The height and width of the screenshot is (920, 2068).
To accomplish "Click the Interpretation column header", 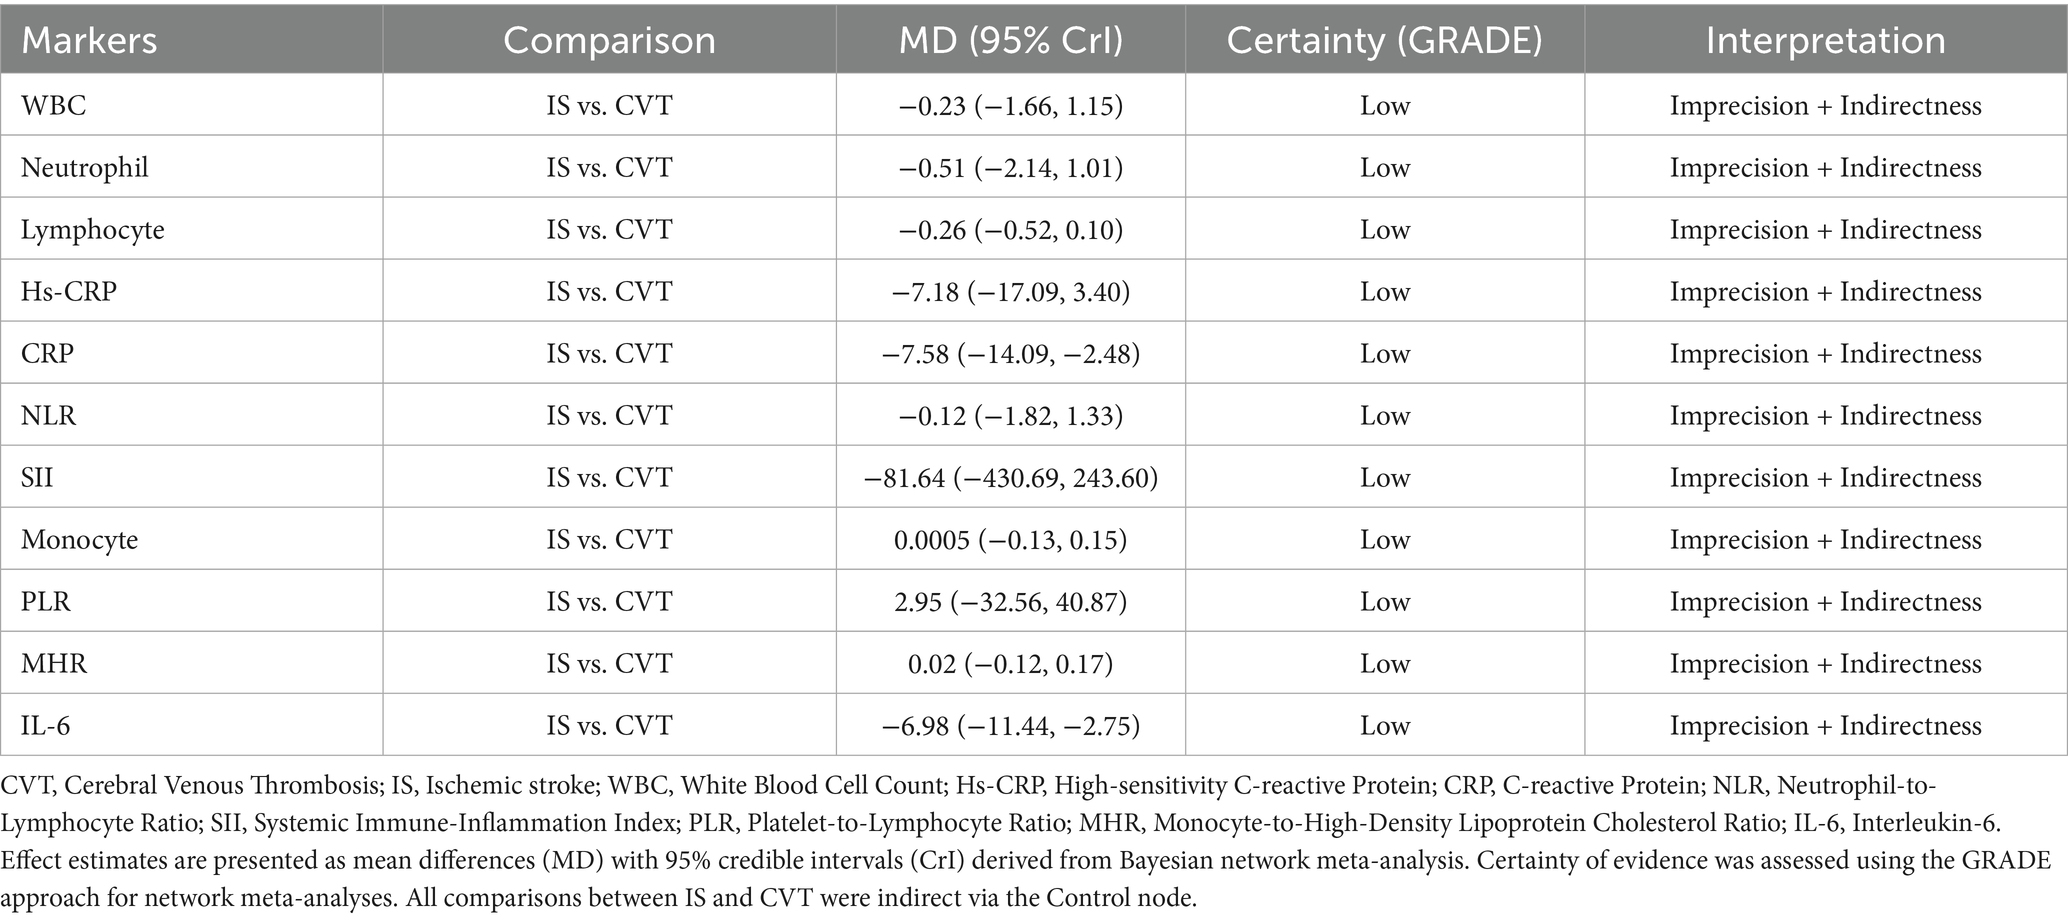I will click(x=1825, y=40).
